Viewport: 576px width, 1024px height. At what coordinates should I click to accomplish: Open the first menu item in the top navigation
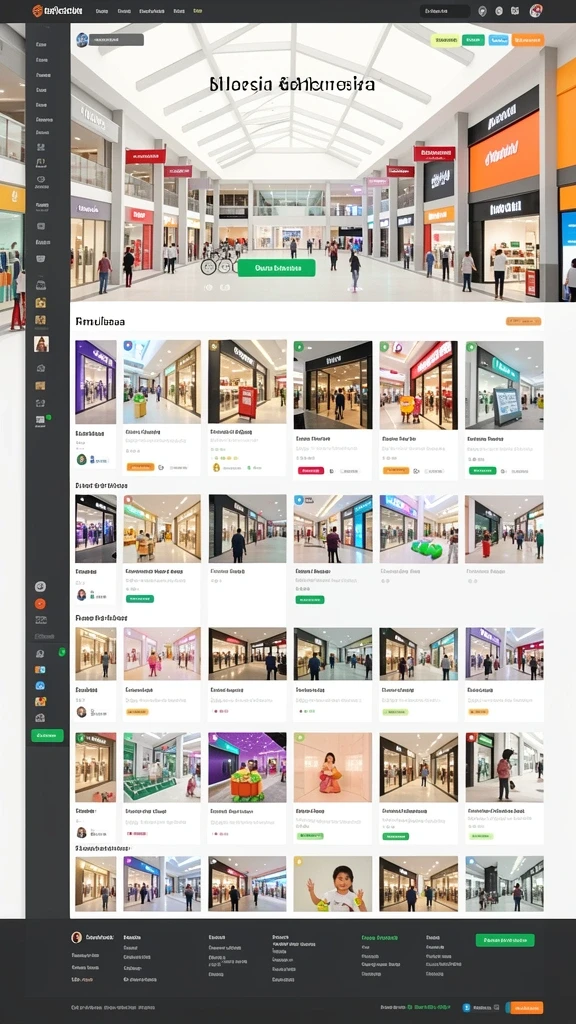click(102, 11)
